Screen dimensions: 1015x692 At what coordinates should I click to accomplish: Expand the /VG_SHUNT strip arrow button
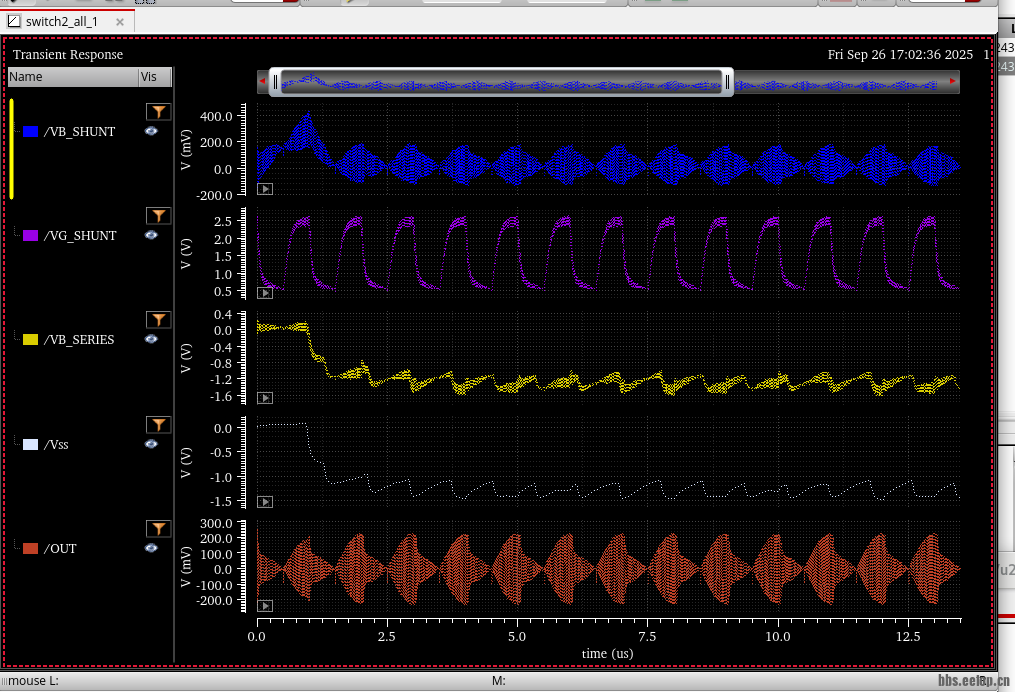tap(265, 293)
